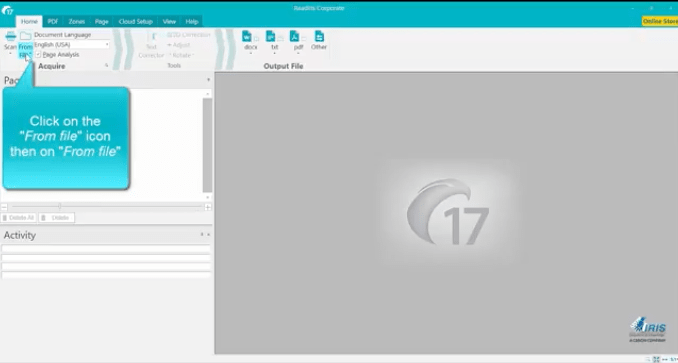The height and width of the screenshot is (363, 678).
Task: Open the Zones ribbon tab
Action: (x=77, y=21)
